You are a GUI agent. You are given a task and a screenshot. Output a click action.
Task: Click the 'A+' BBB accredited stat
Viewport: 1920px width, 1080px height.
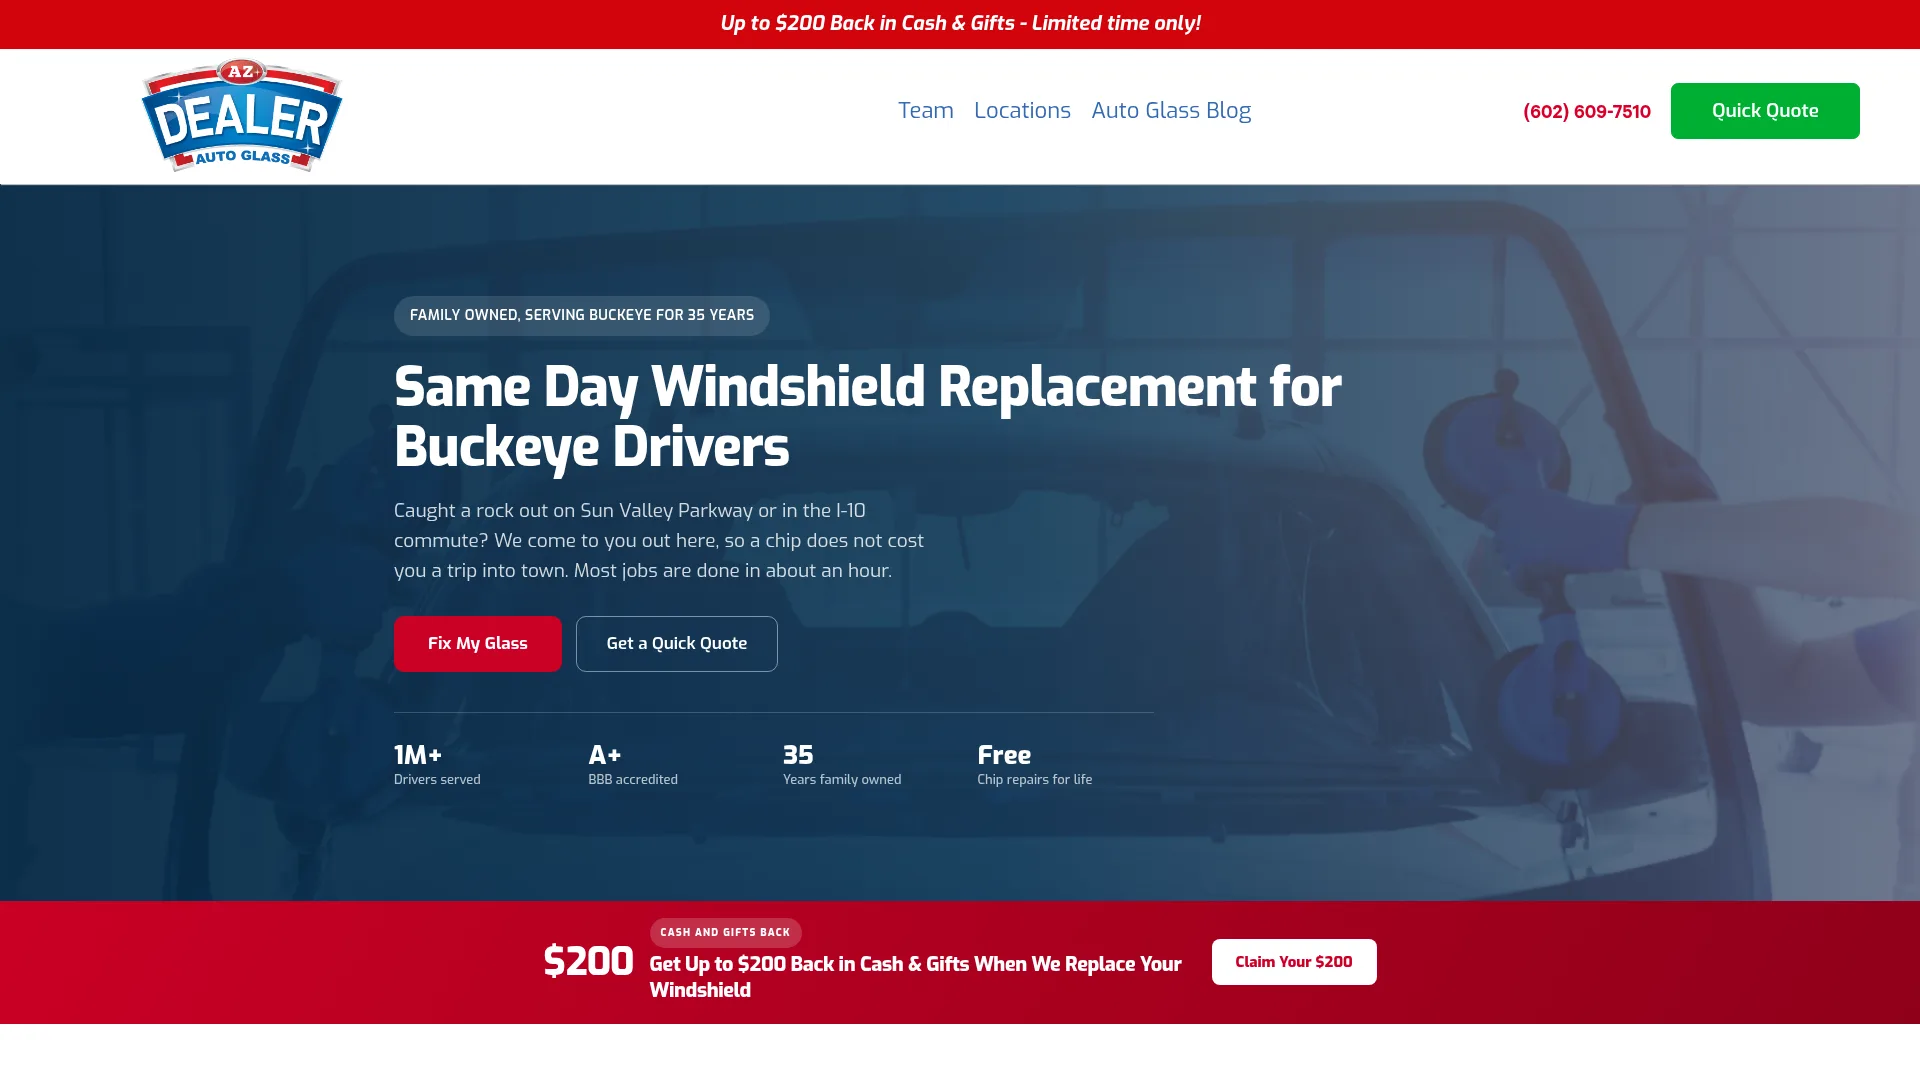[632, 764]
